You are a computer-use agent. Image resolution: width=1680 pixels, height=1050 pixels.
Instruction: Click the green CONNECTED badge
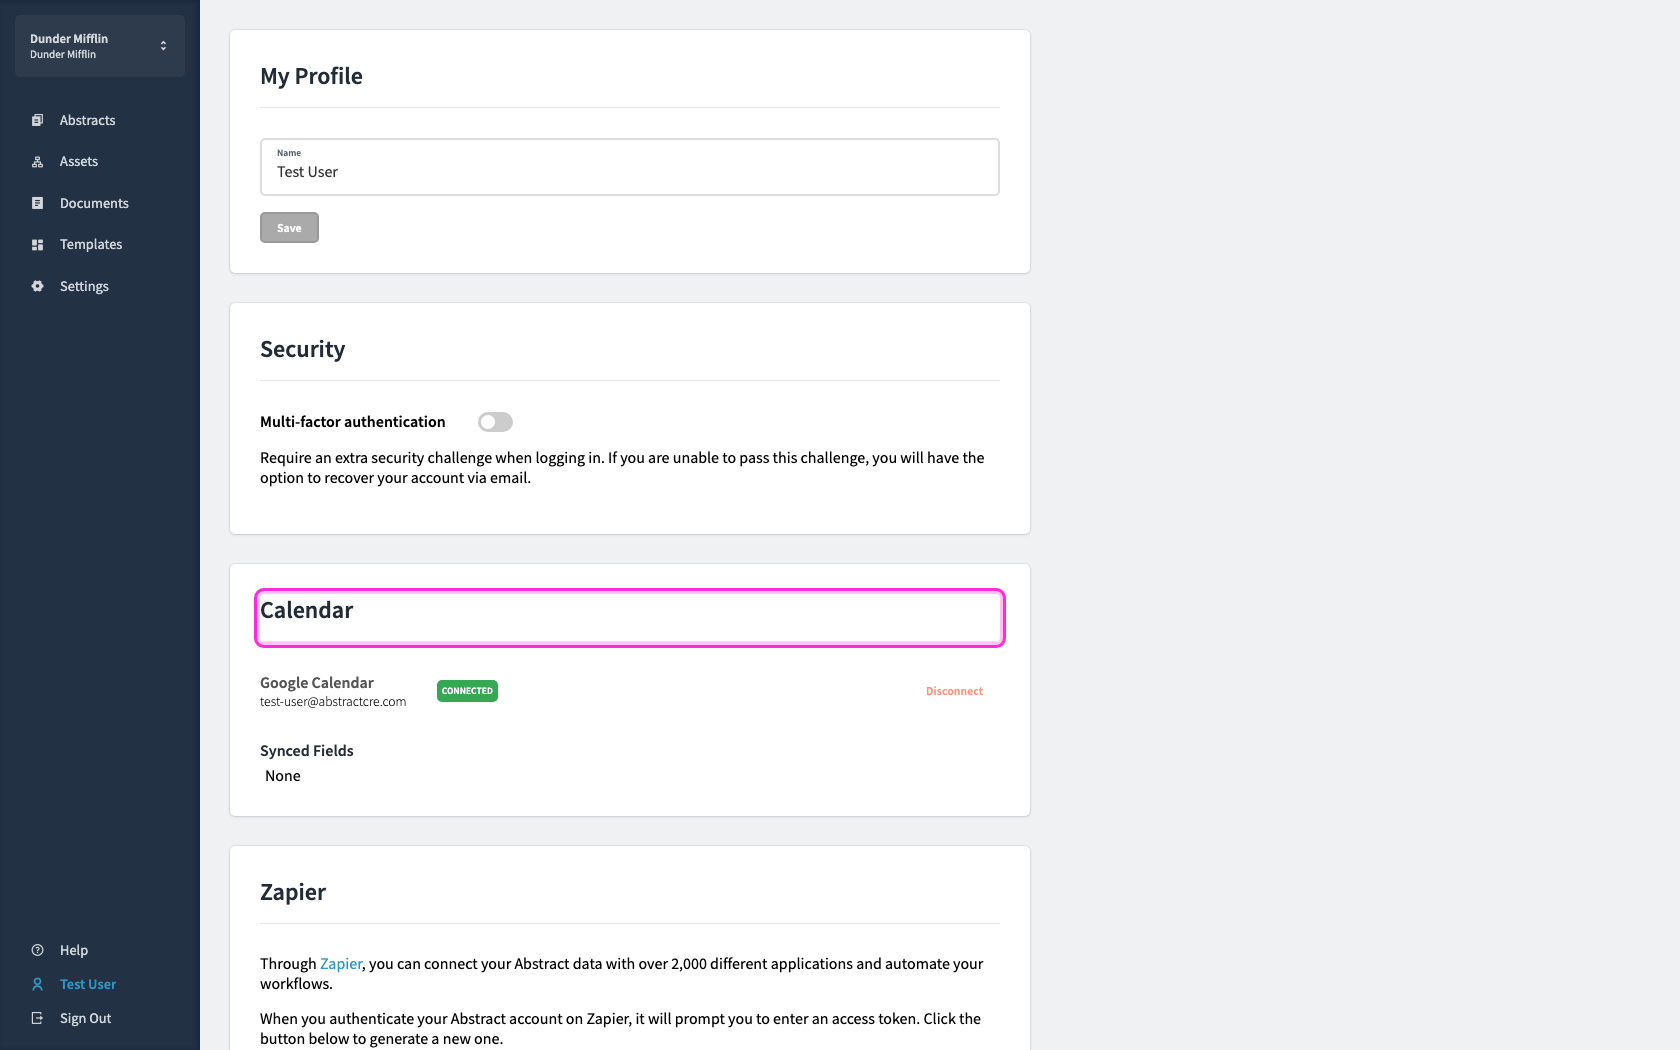pos(467,691)
